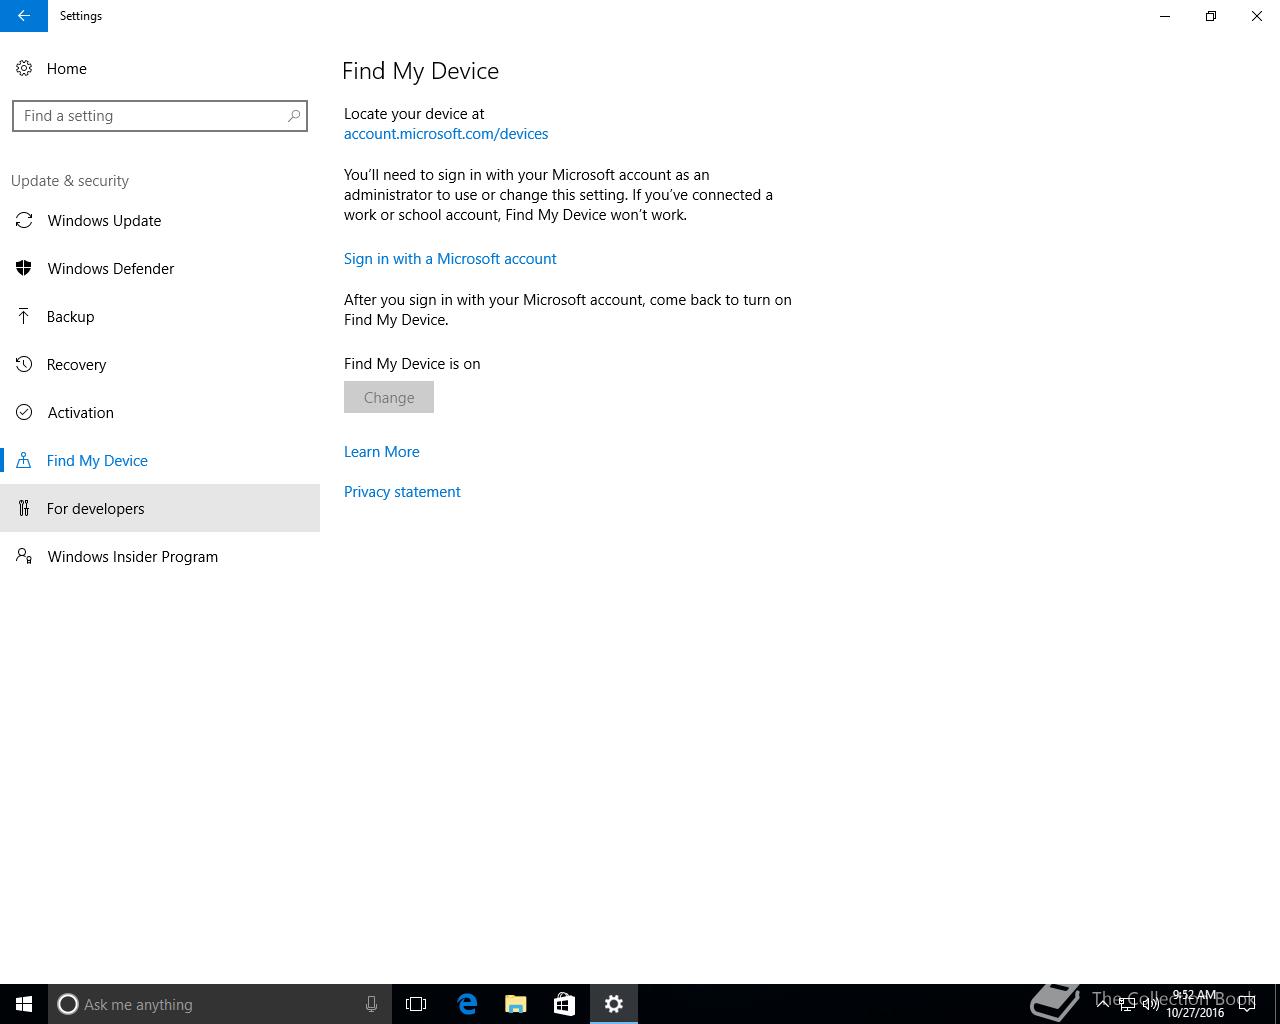
Task: Select the Recovery clock icon
Action: coord(24,365)
